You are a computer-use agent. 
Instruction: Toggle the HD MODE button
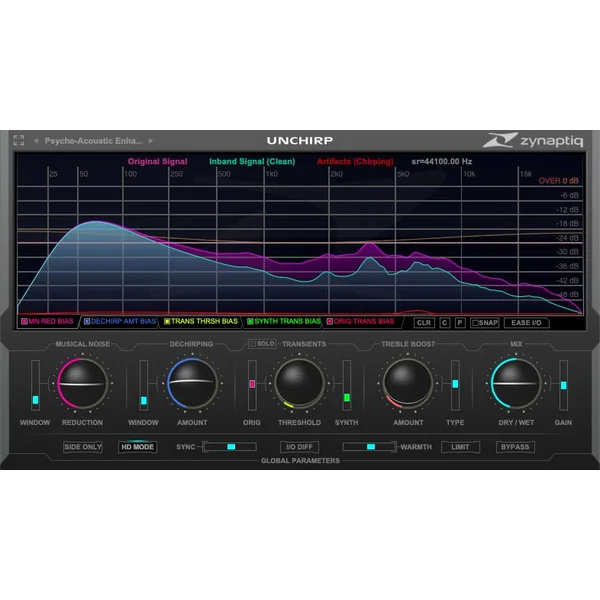[137, 447]
